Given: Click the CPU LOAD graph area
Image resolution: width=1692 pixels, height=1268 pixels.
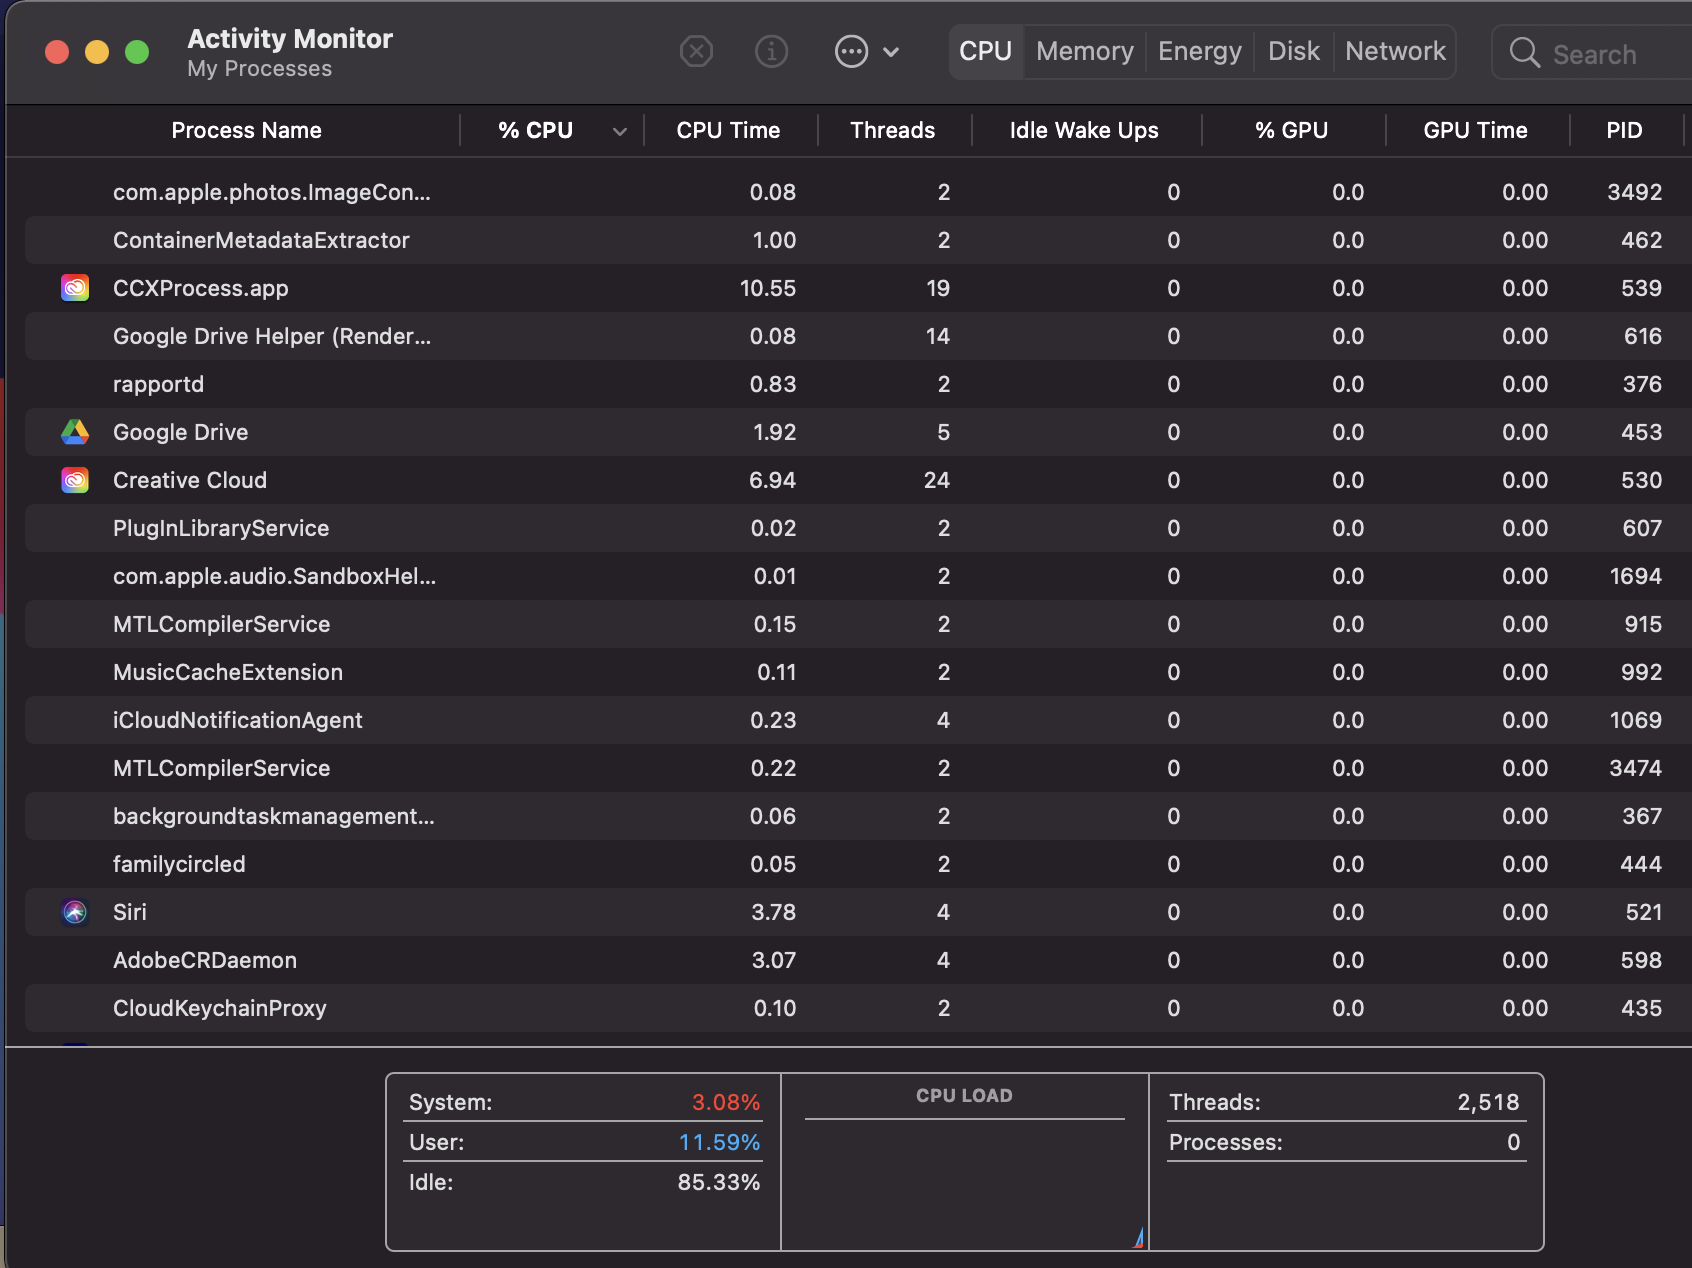Looking at the screenshot, I should click(965, 1185).
